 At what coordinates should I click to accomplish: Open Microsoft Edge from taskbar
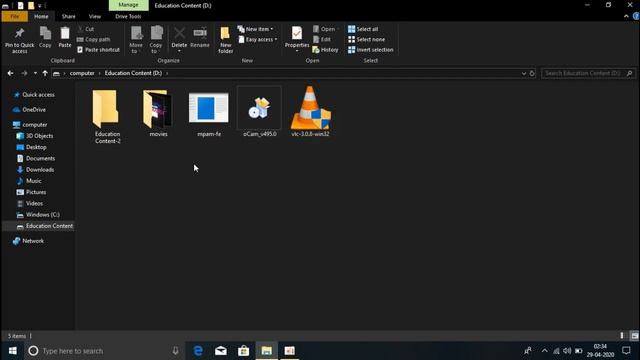click(198, 351)
